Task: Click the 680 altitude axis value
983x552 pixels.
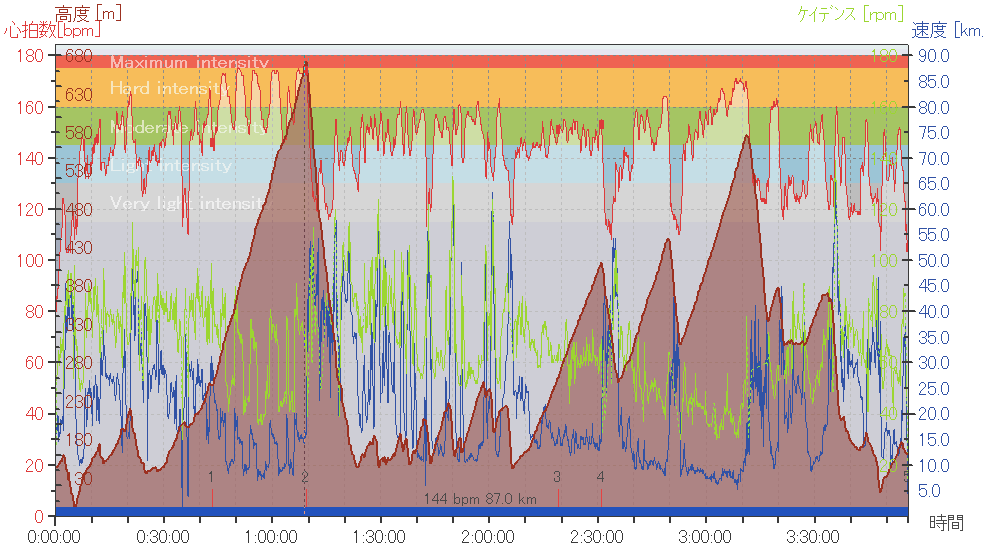Action: [79, 56]
